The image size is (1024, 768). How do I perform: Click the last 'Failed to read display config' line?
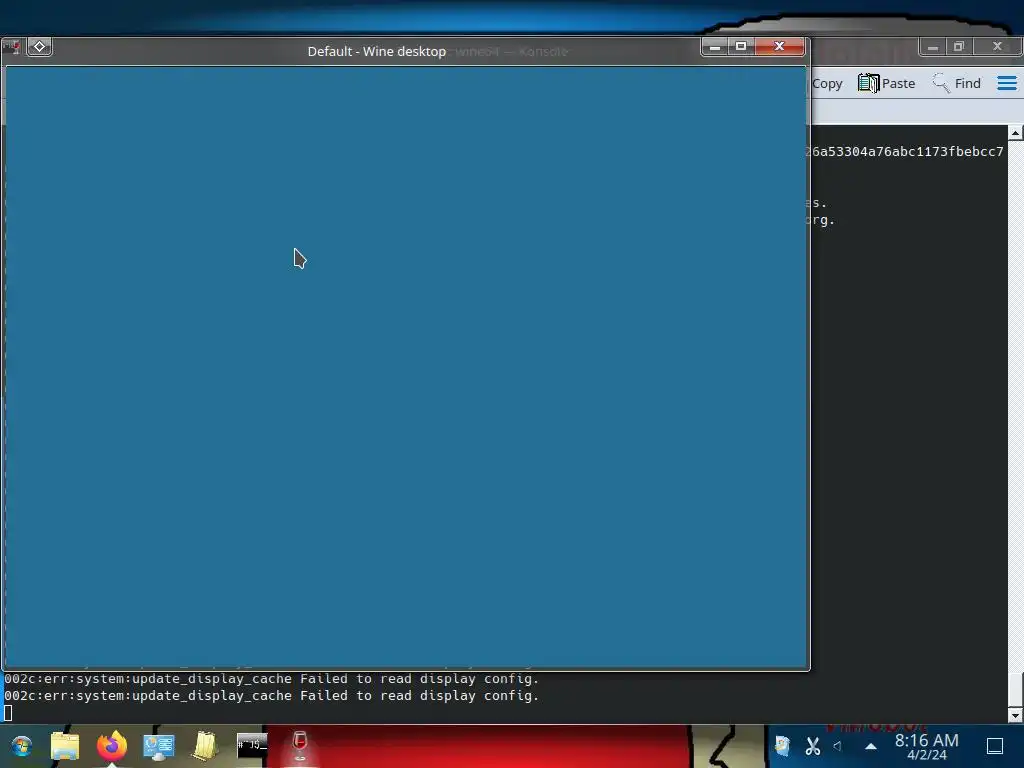tap(272, 696)
